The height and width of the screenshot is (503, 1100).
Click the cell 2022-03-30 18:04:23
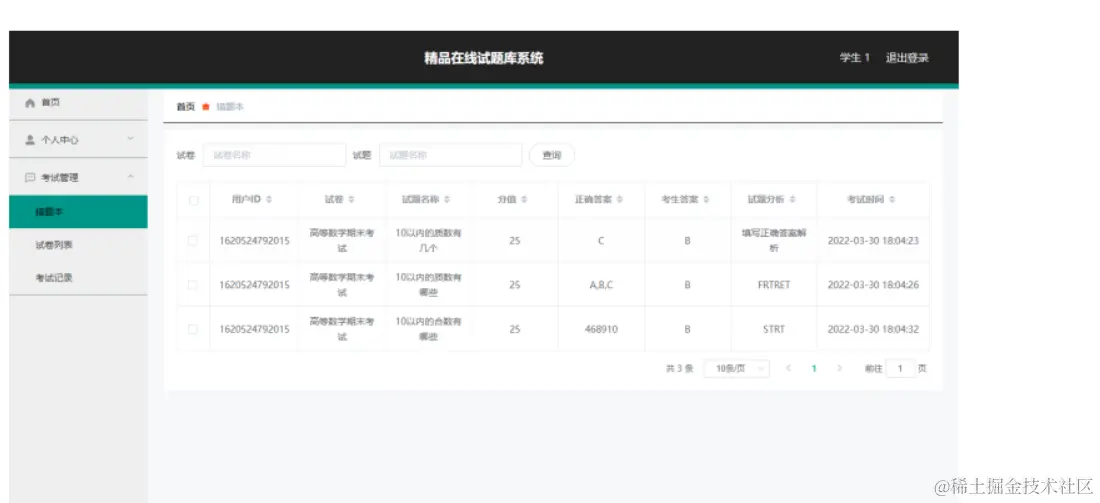[873, 241]
